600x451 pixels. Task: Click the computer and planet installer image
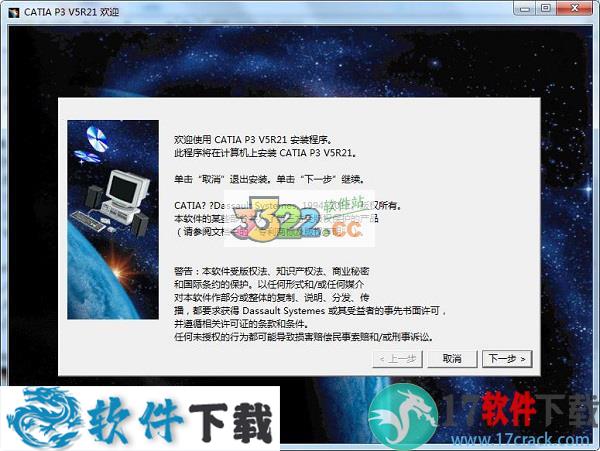[x=113, y=220]
